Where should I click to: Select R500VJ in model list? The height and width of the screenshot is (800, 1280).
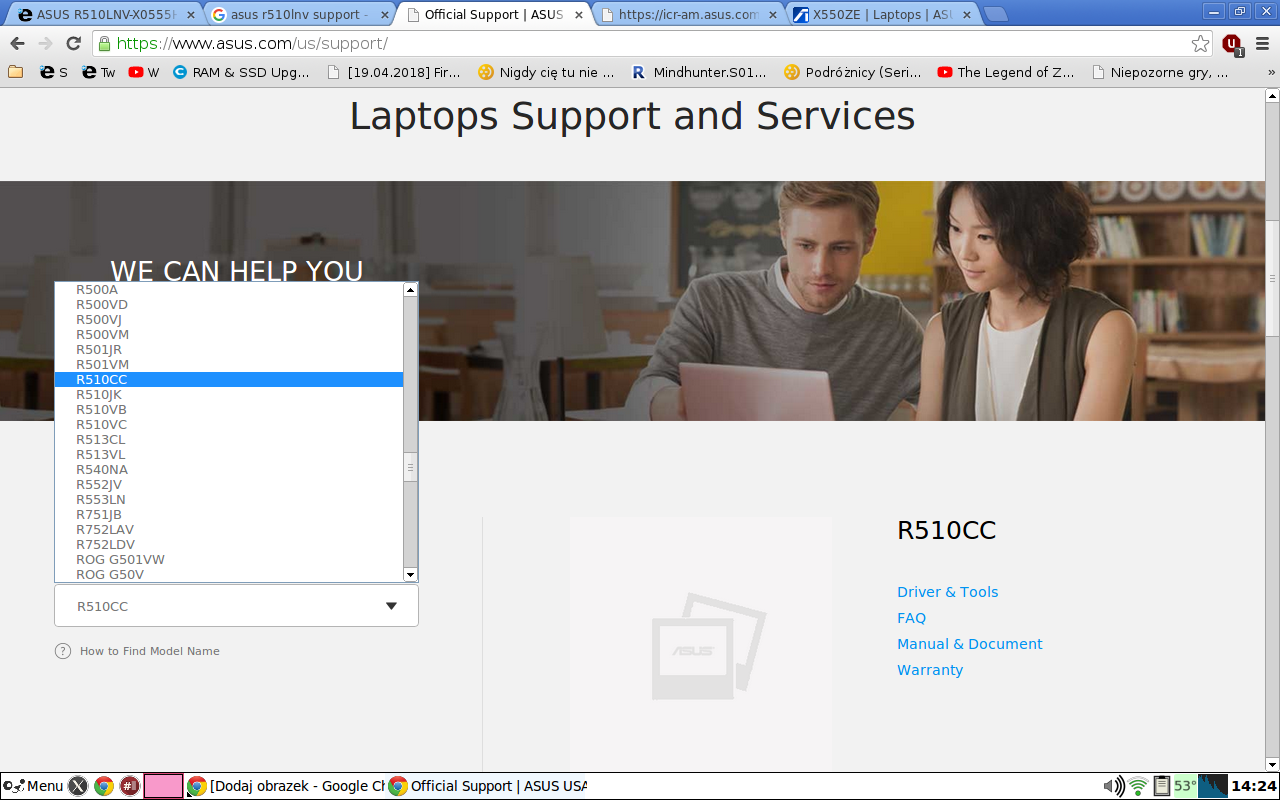point(229,320)
